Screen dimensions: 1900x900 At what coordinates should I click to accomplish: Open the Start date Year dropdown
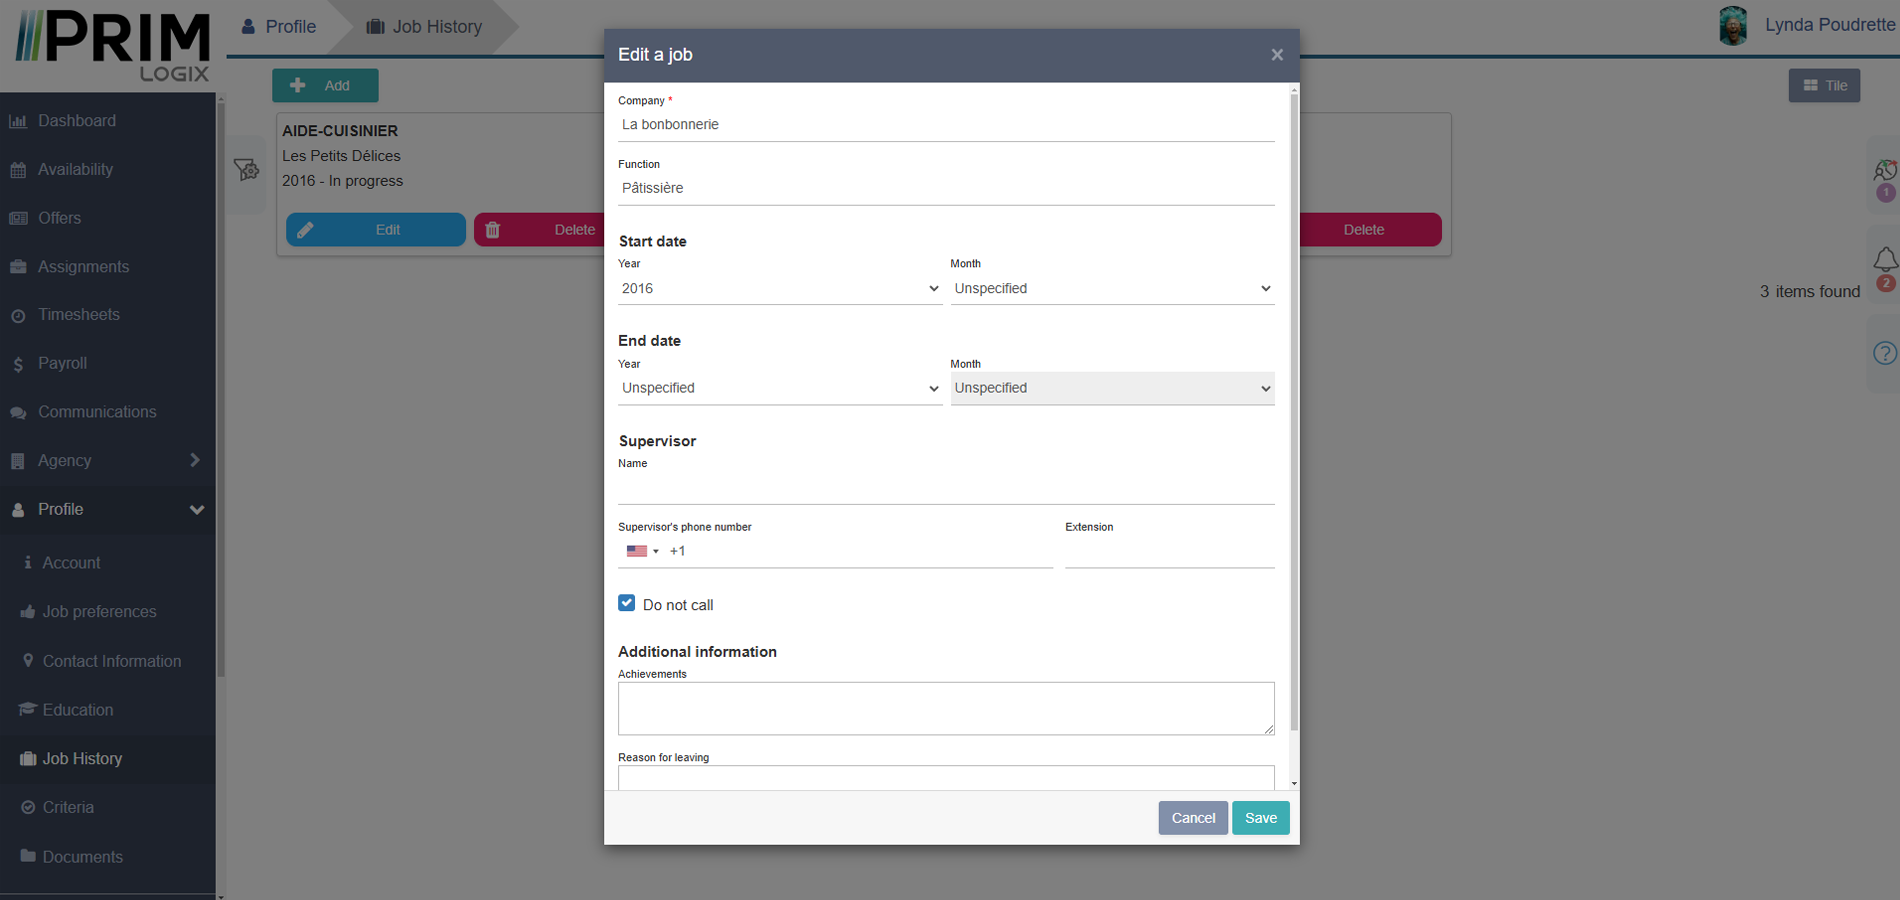pyautogui.click(x=779, y=289)
